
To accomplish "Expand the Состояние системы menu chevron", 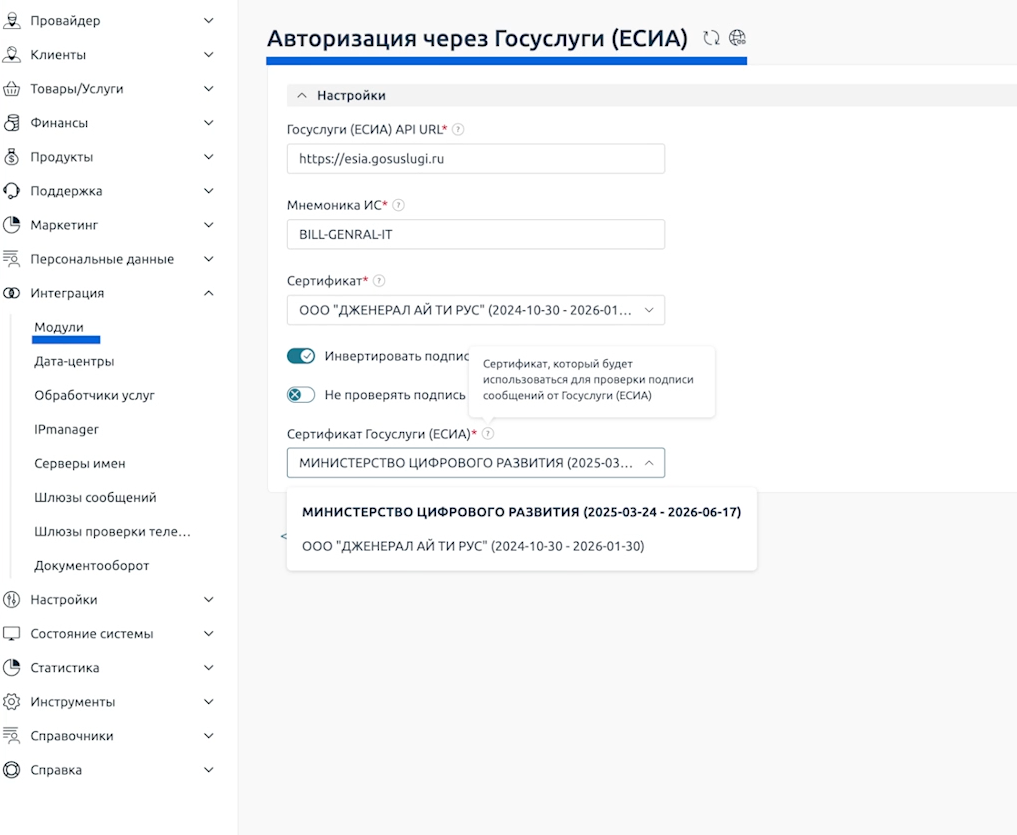I will click(x=209, y=634).
